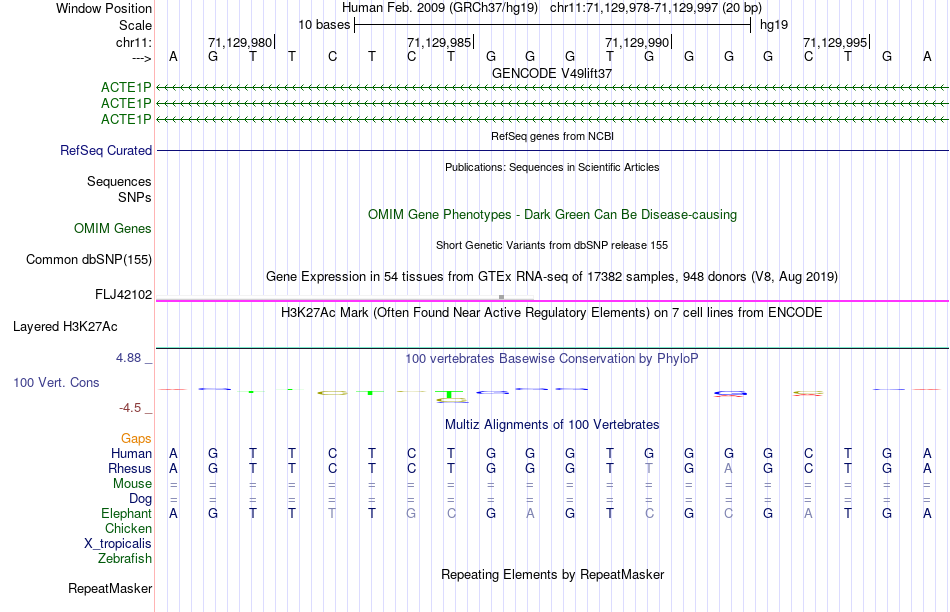Click the chr11: base position label

133,42
